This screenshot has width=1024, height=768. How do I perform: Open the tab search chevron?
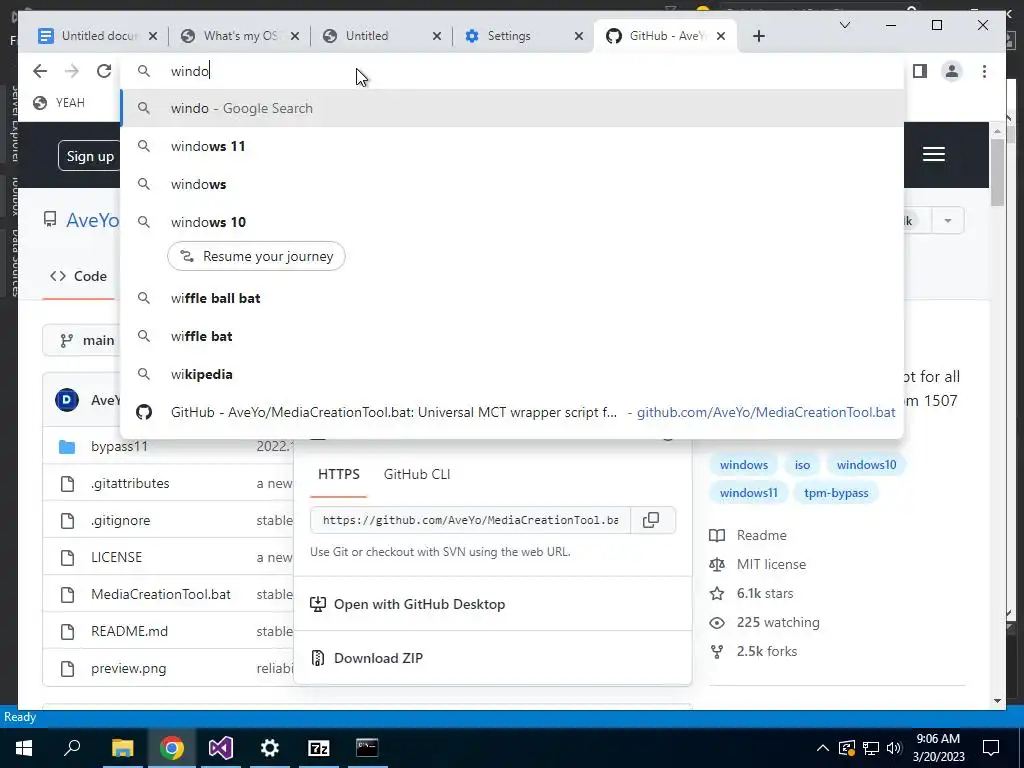(x=844, y=25)
